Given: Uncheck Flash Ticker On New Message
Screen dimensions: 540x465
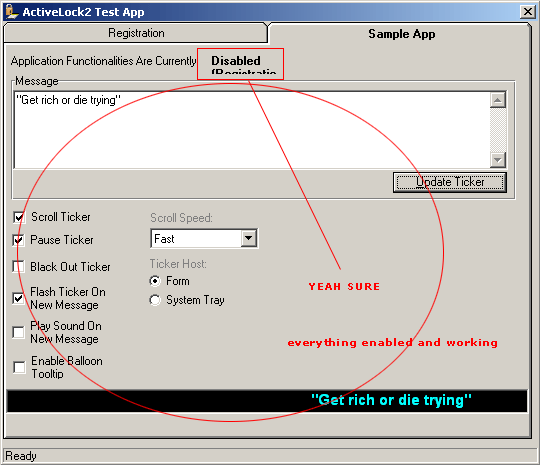Looking at the screenshot, I should 19,298.
